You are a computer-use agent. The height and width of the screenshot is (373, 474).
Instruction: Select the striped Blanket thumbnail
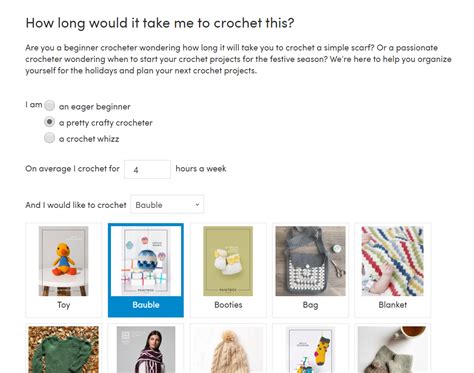(x=393, y=261)
